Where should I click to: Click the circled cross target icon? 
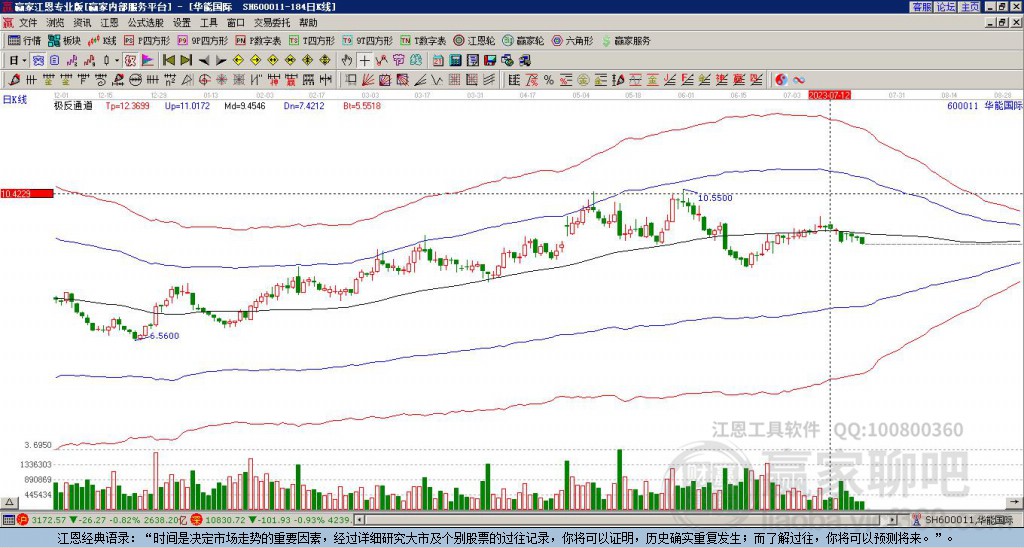(x=204, y=80)
